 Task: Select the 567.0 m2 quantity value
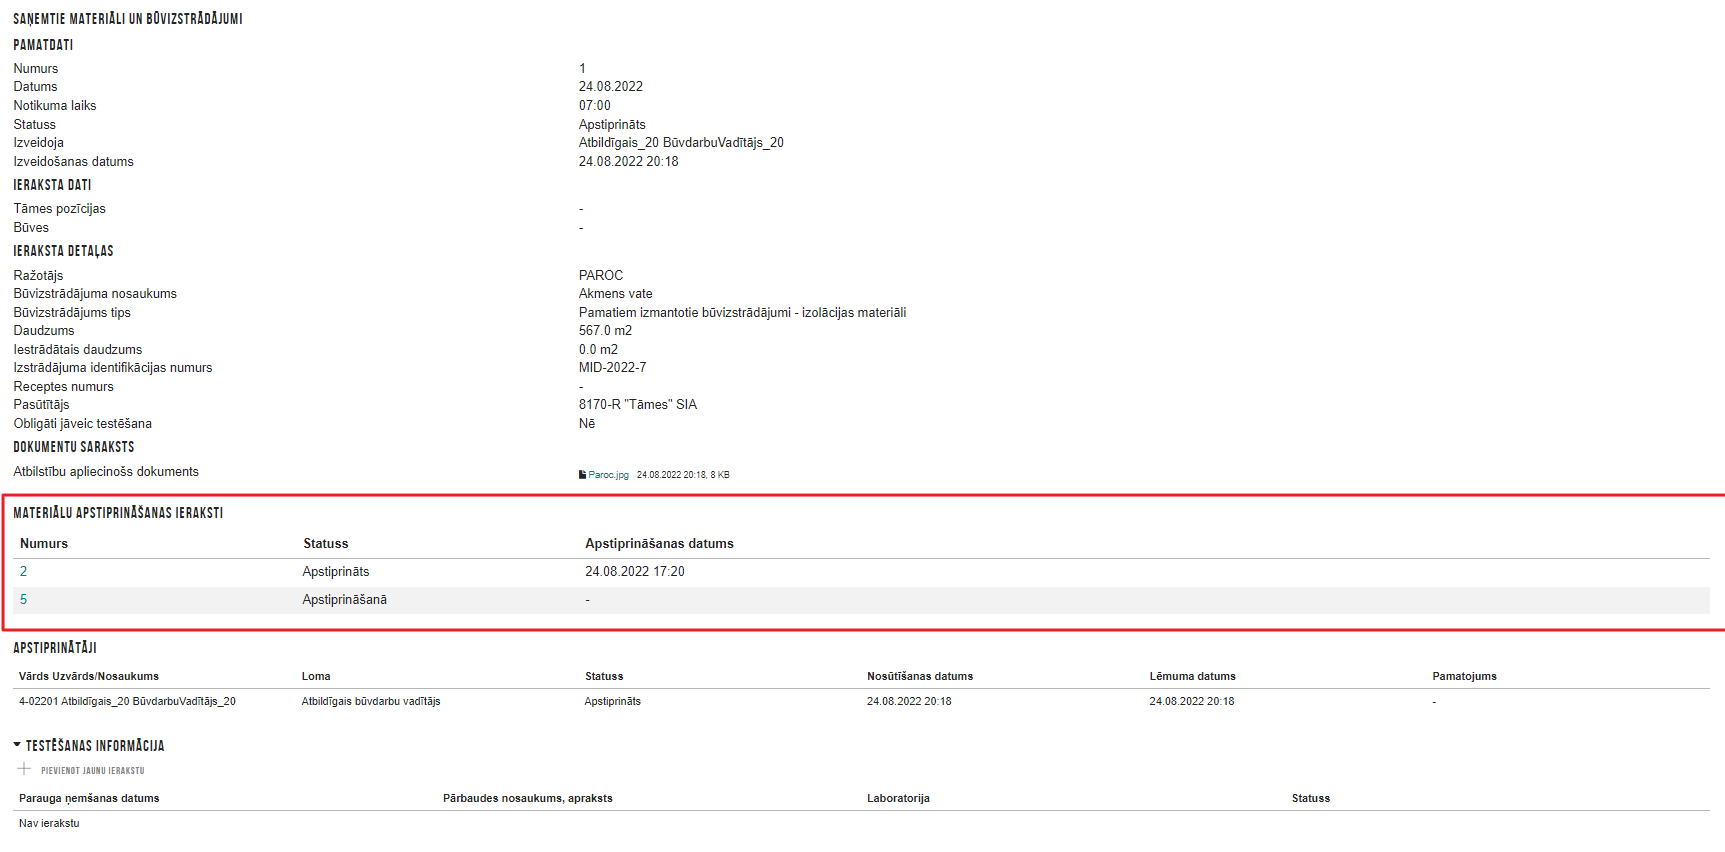[605, 331]
